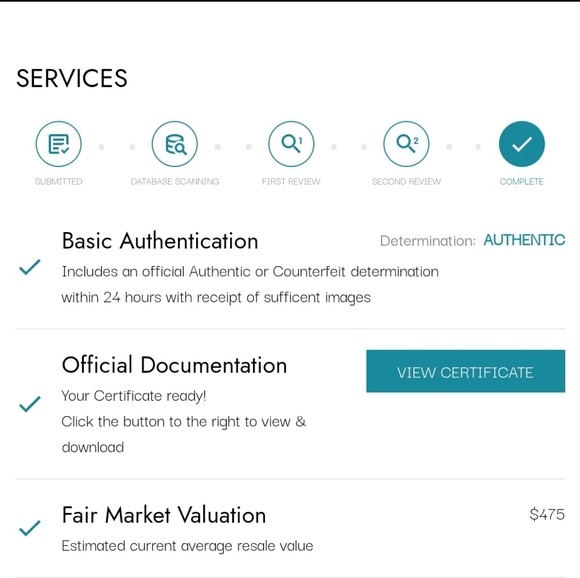Click checkmark beside Basic Authentication
This screenshot has width=580, height=578.
coord(30,267)
